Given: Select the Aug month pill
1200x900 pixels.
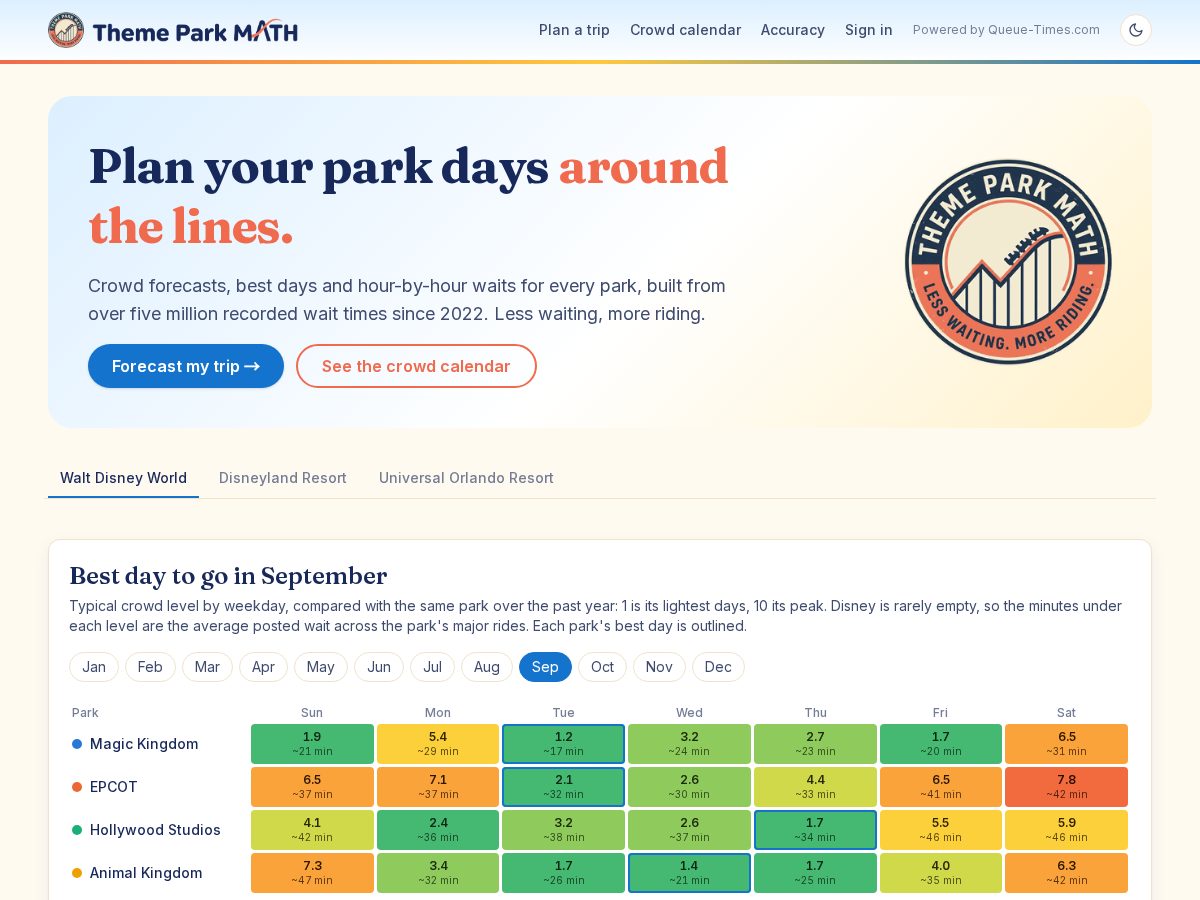Looking at the screenshot, I should coord(487,667).
